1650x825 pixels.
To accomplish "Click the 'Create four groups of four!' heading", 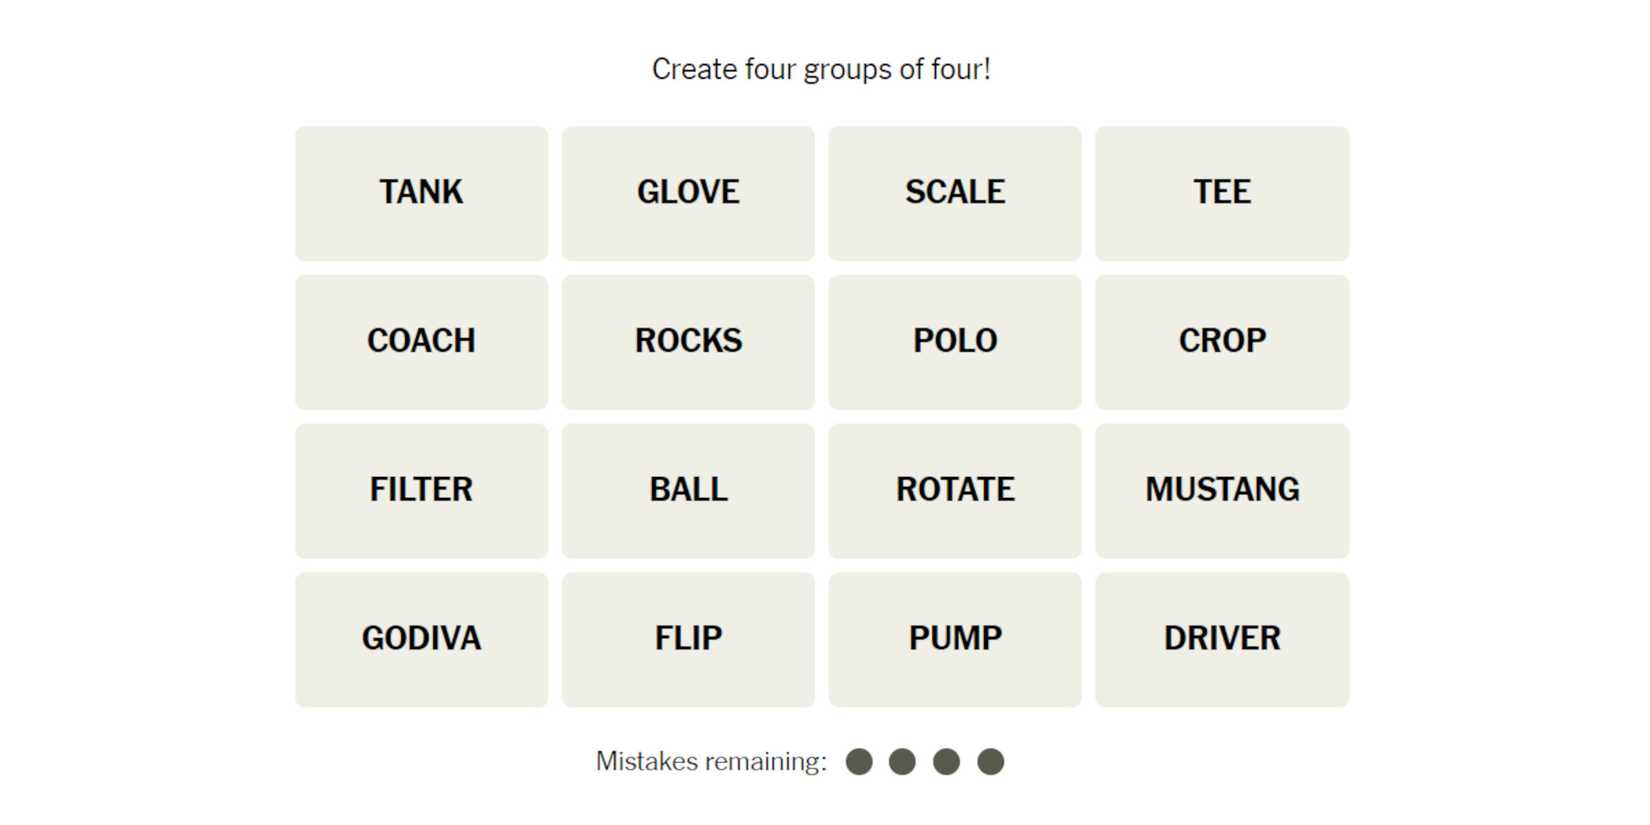I will point(821,69).
